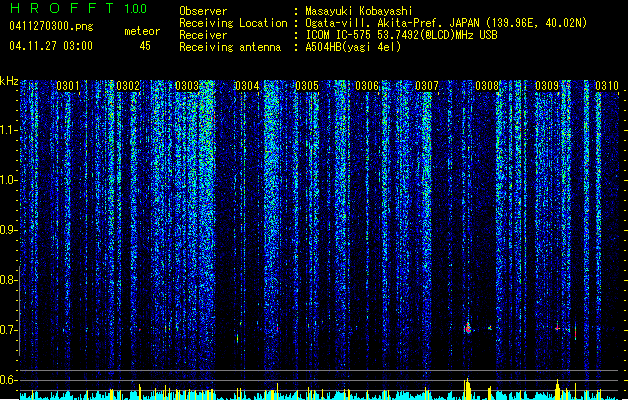Click the Receiver label
Image resolution: width=629 pixels, height=400 pixels.
pyautogui.click(x=203, y=35)
